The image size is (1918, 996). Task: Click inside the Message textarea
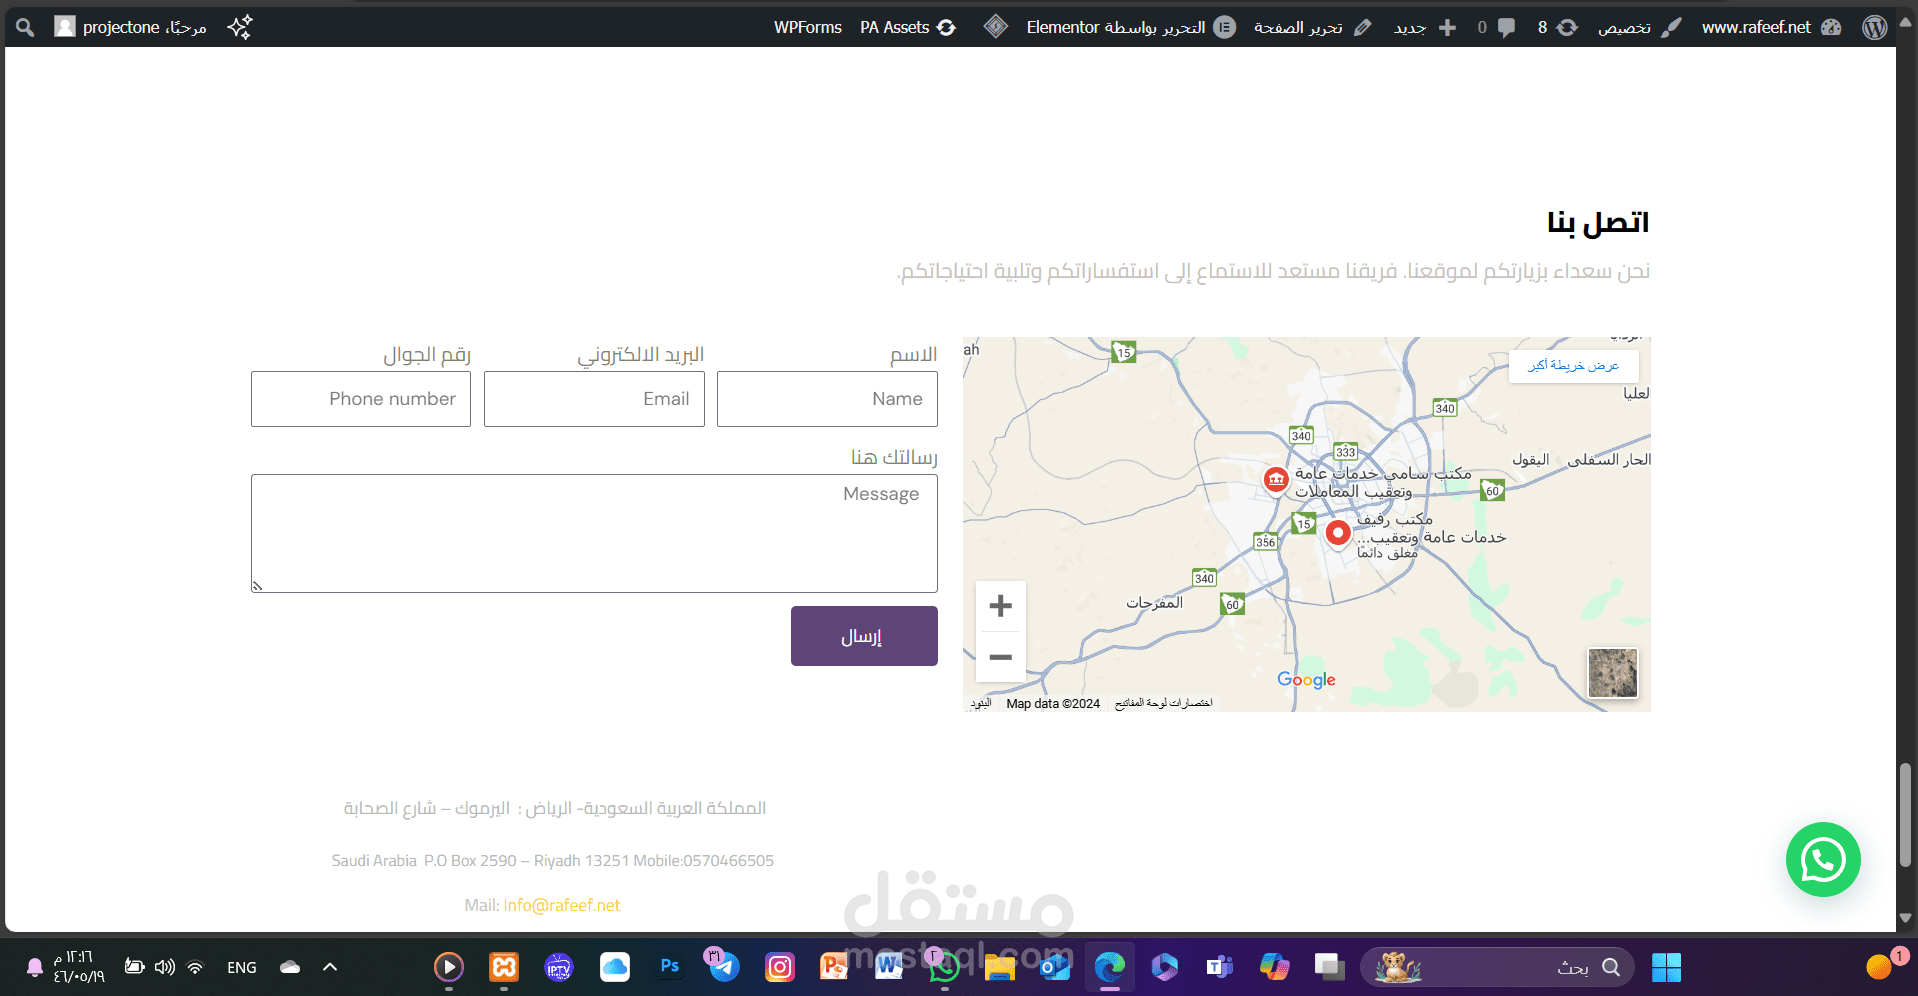click(594, 533)
